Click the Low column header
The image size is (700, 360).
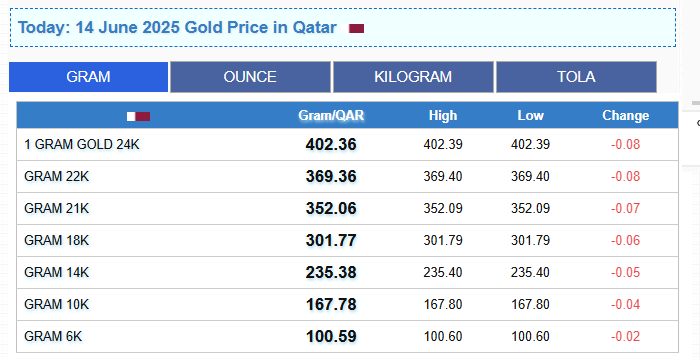click(530, 116)
